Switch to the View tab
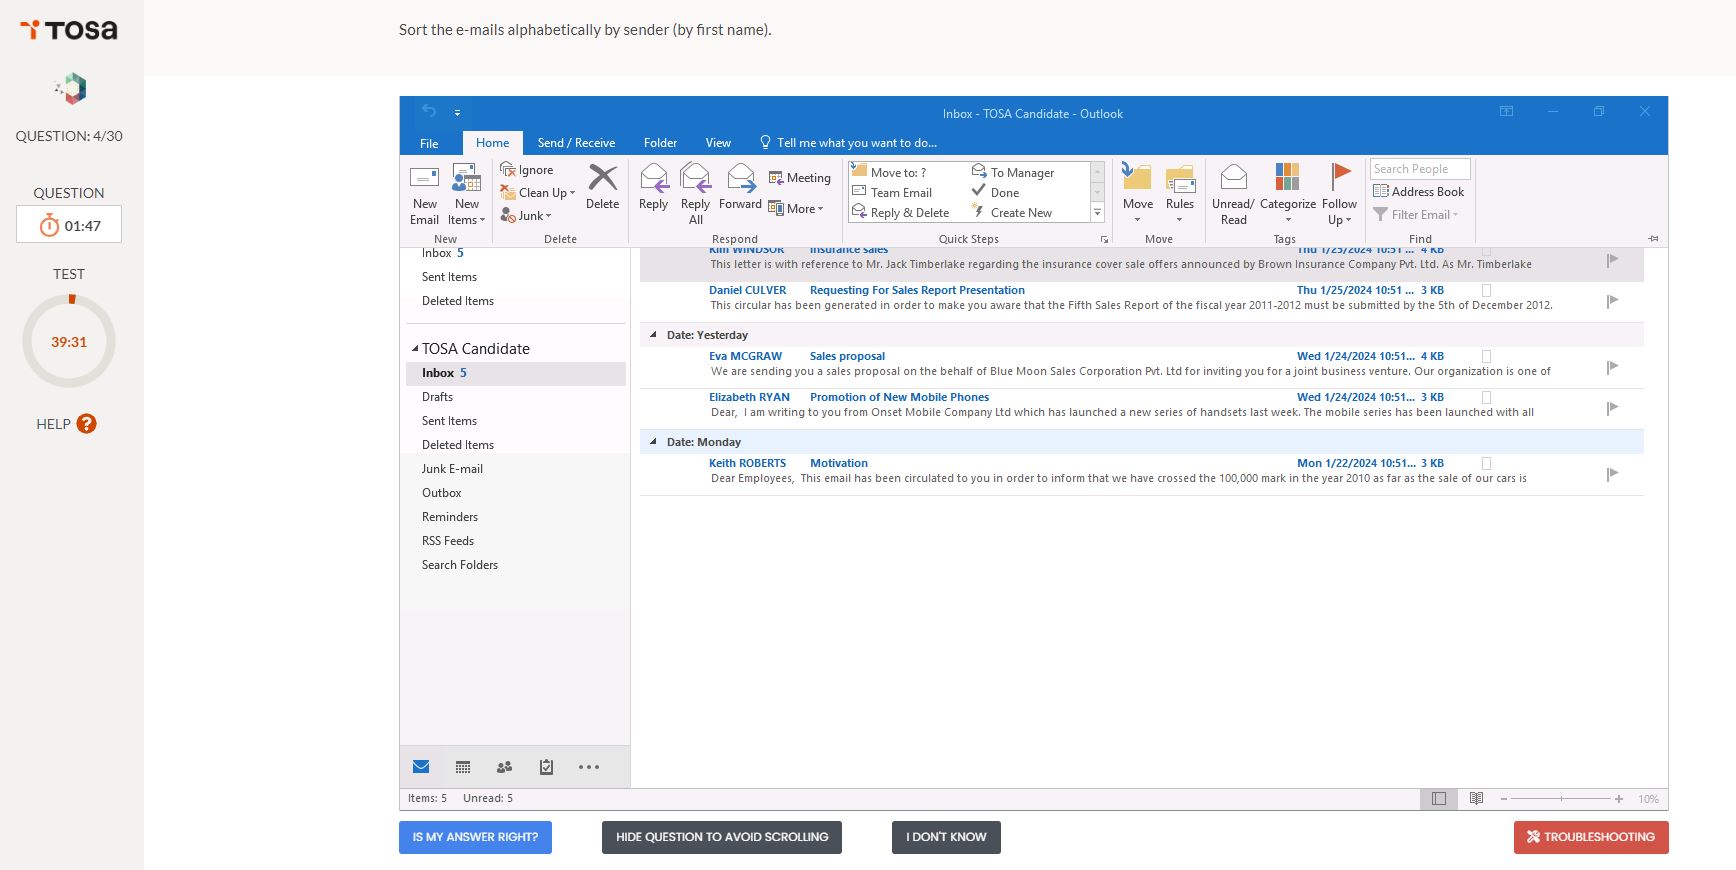 (x=717, y=143)
